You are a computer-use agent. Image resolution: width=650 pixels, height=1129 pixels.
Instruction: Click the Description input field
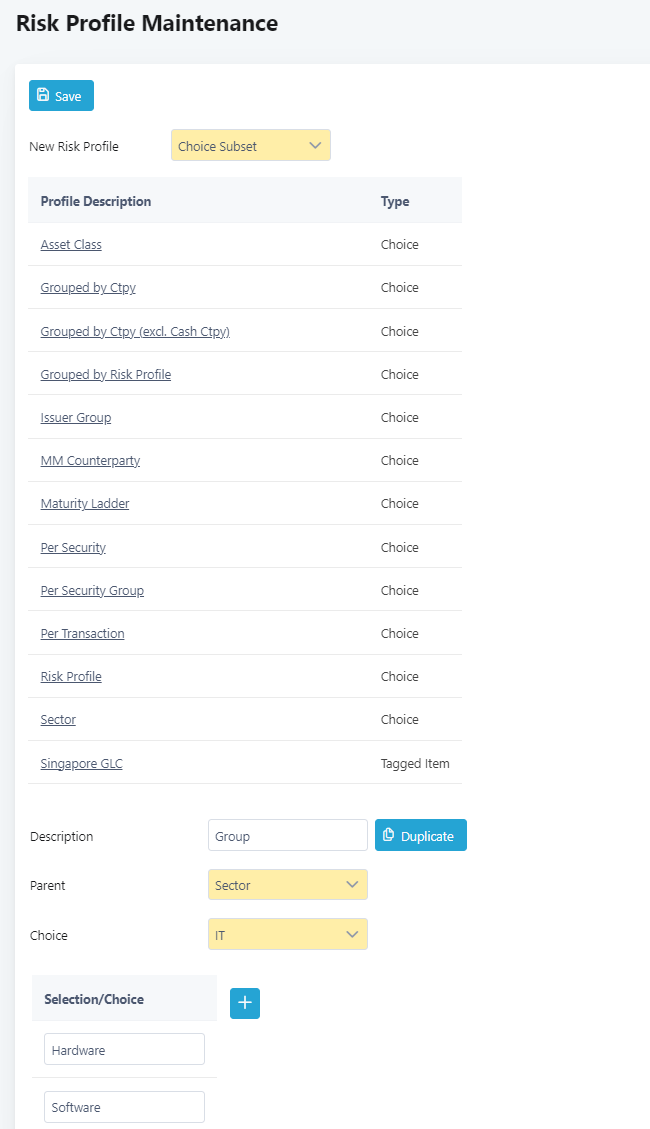point(288,835)
